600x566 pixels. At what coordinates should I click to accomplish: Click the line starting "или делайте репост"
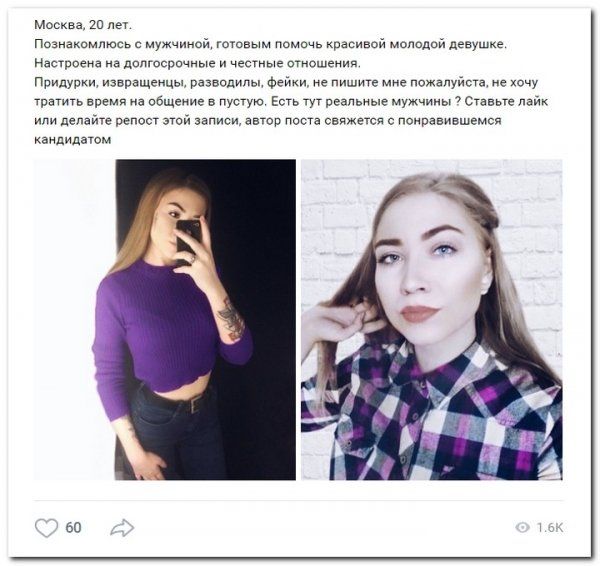tap(268, 121)
